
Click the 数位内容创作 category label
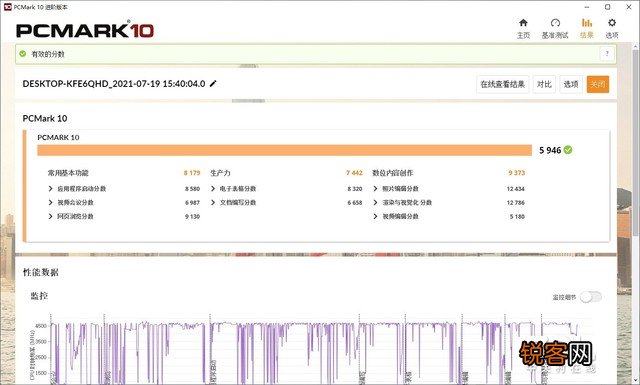(393, 173)
